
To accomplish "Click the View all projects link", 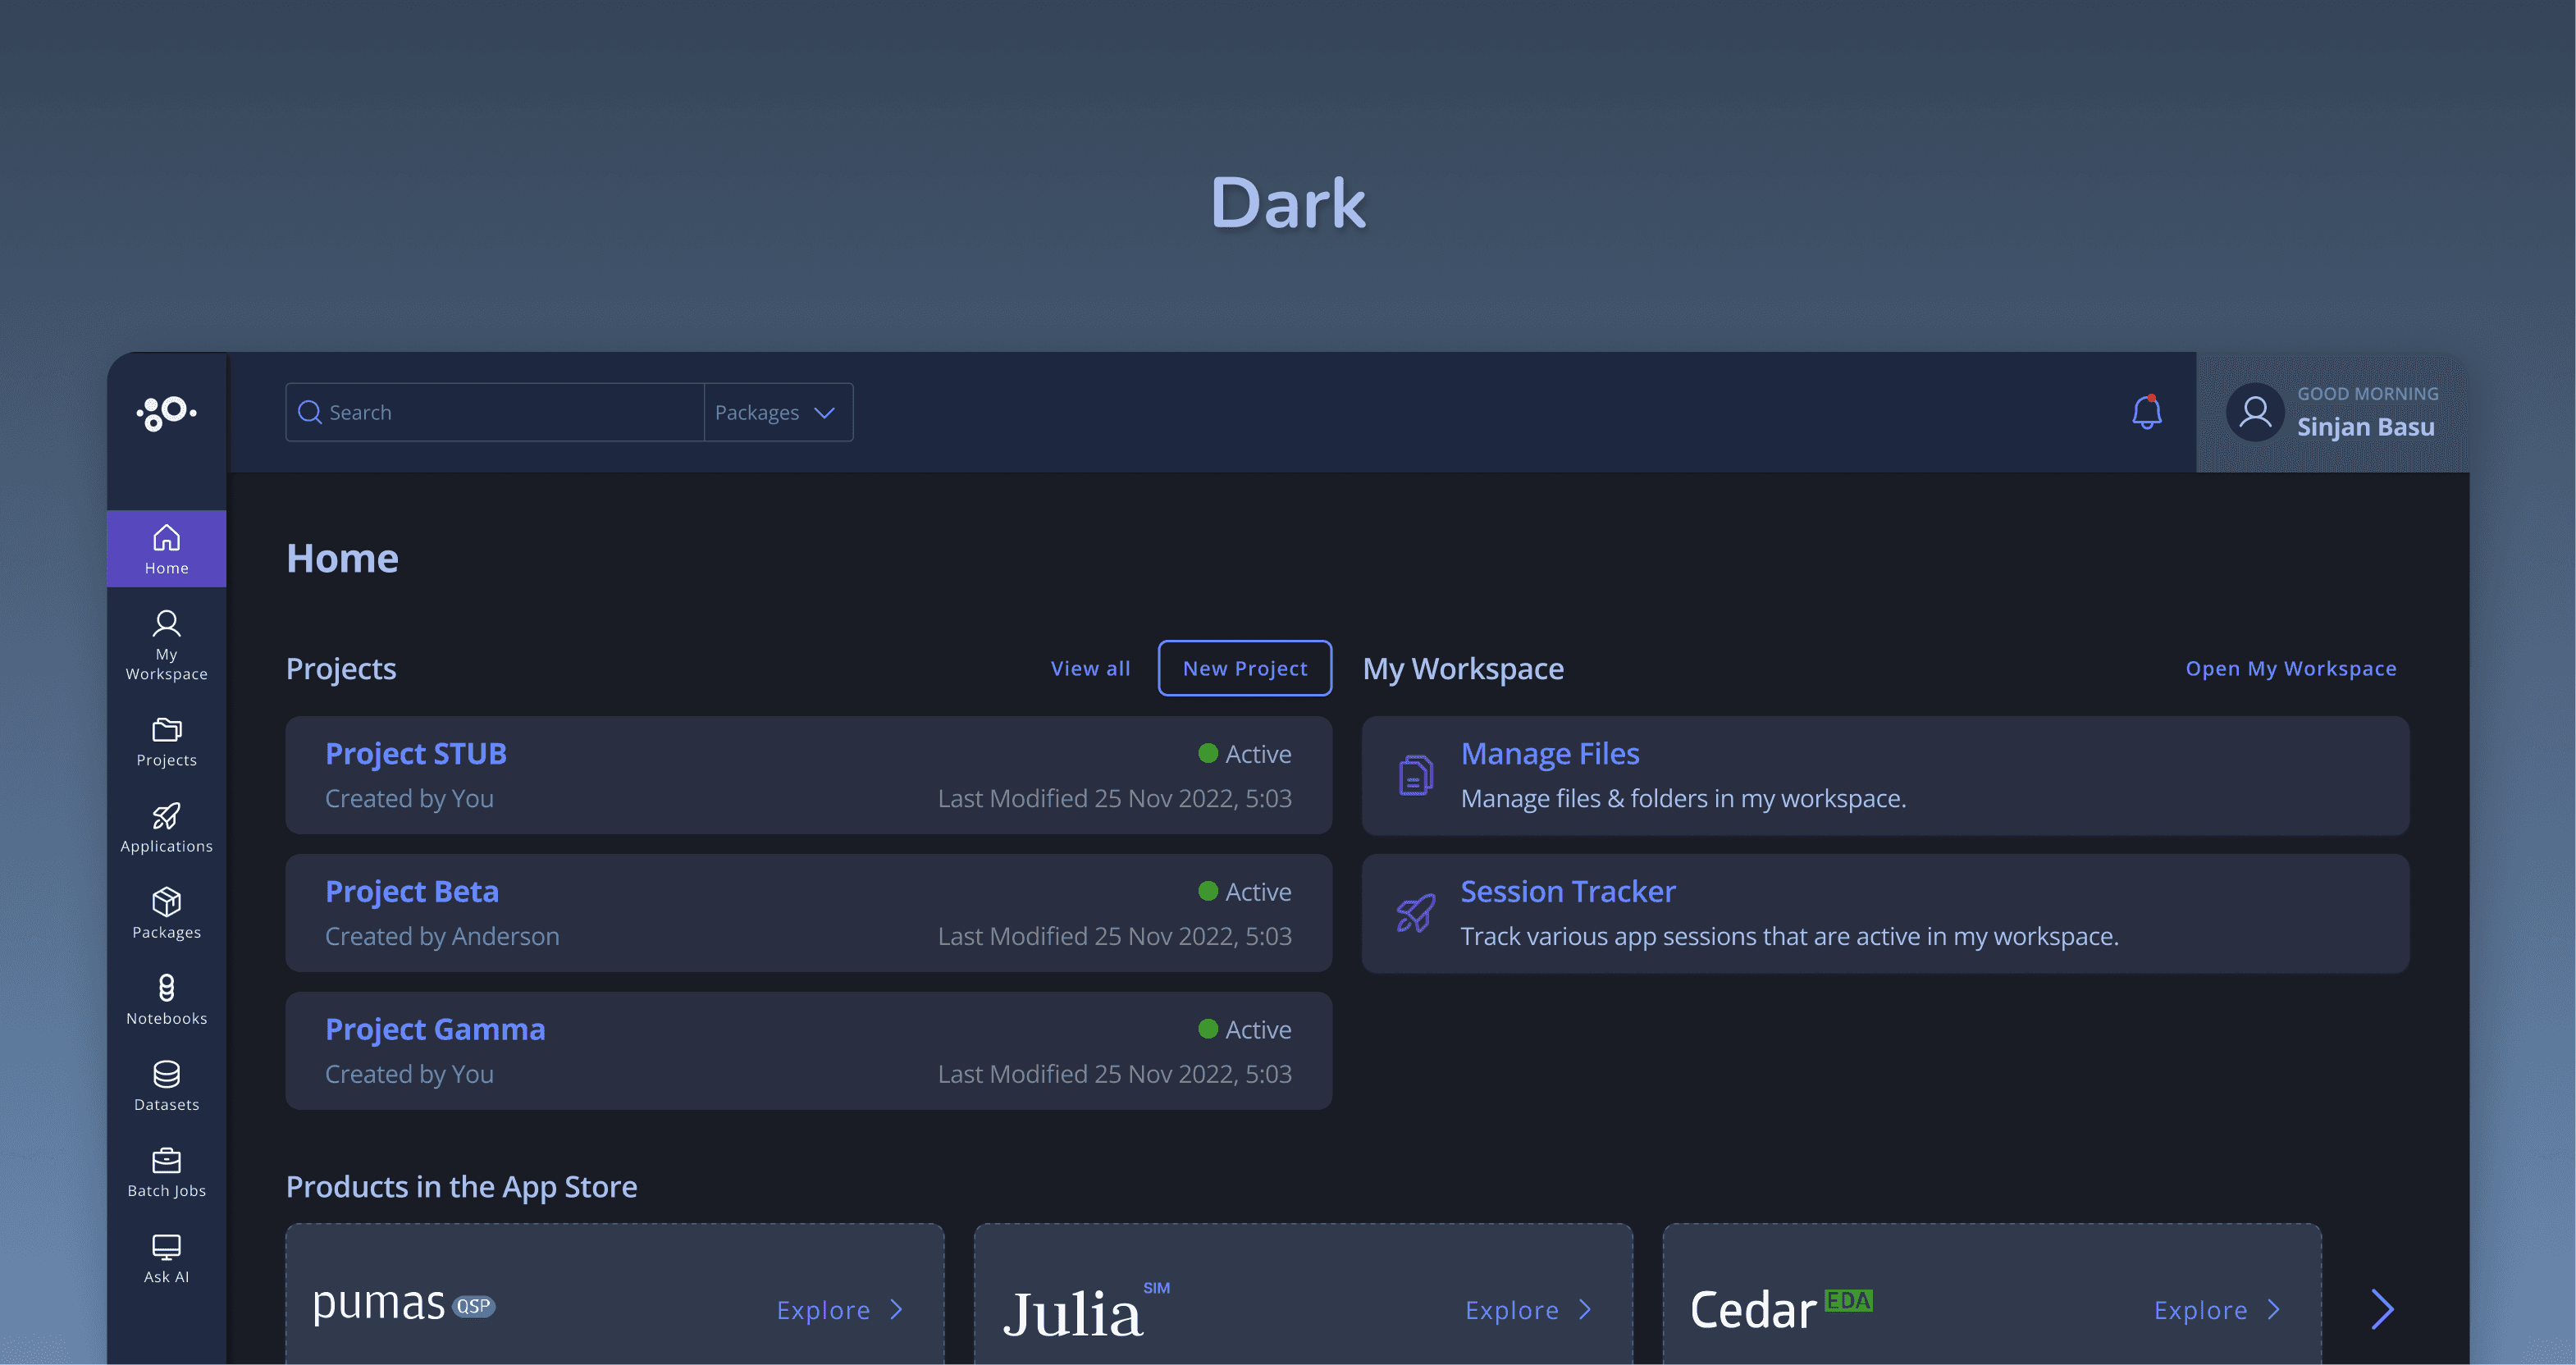I will (1090, 668).
